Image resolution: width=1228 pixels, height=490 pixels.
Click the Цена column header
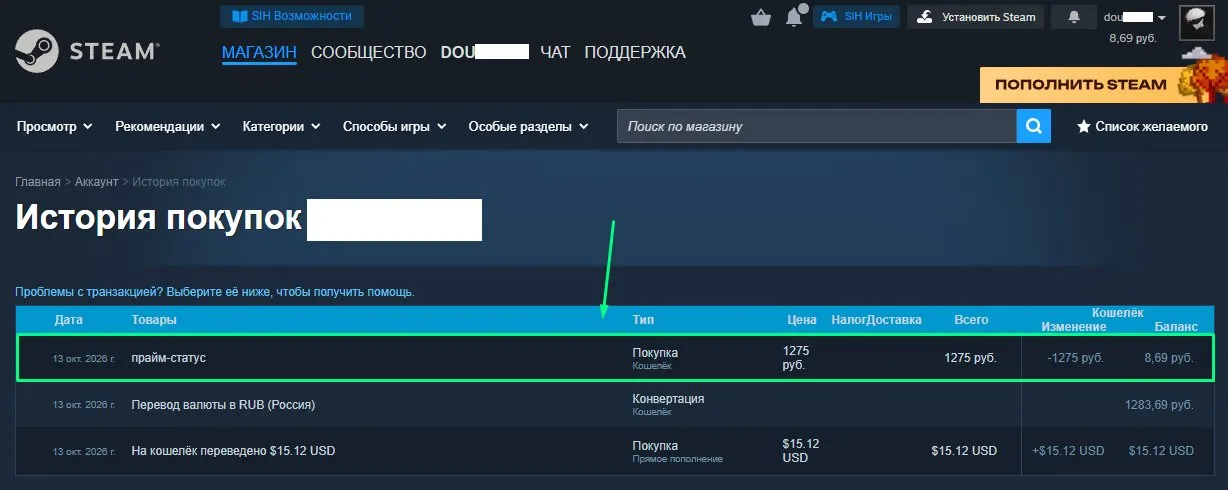click(x=803, y=320)
